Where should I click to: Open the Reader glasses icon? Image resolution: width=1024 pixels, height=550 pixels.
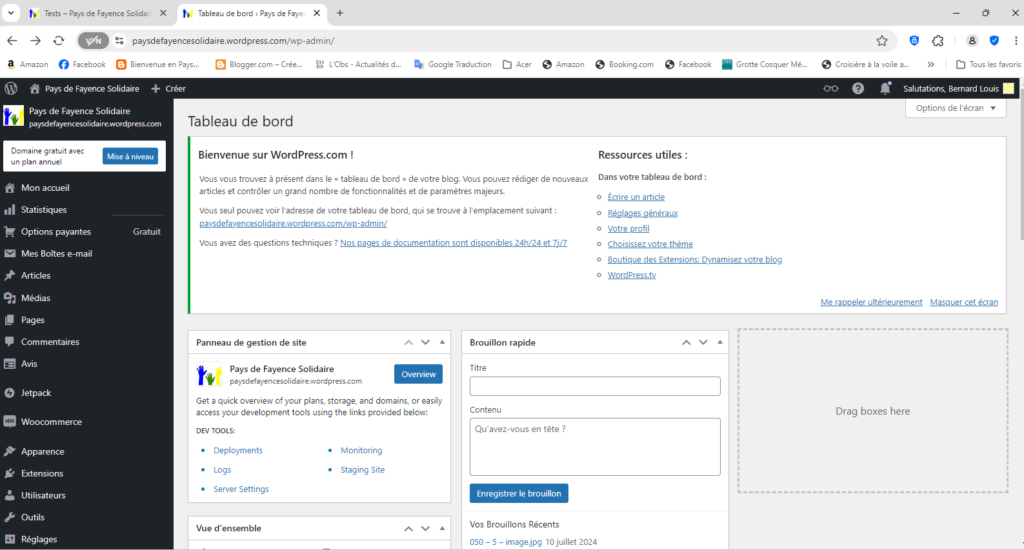pyautogui.click(x=831, y=88)
